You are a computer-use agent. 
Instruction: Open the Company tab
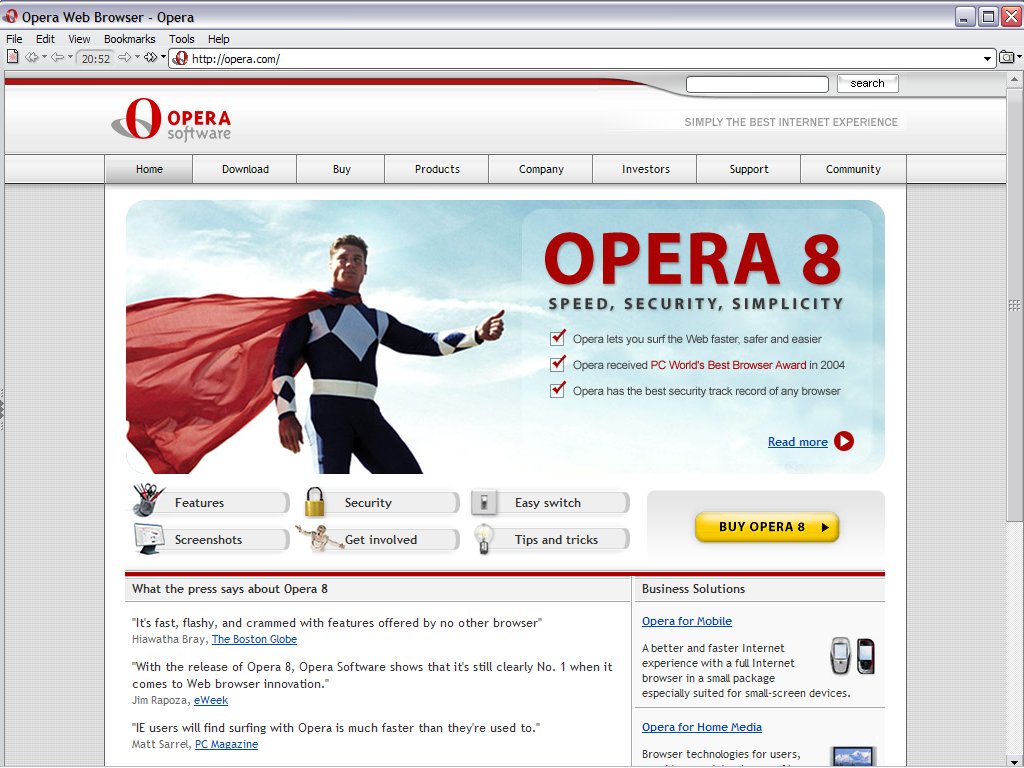541,169
